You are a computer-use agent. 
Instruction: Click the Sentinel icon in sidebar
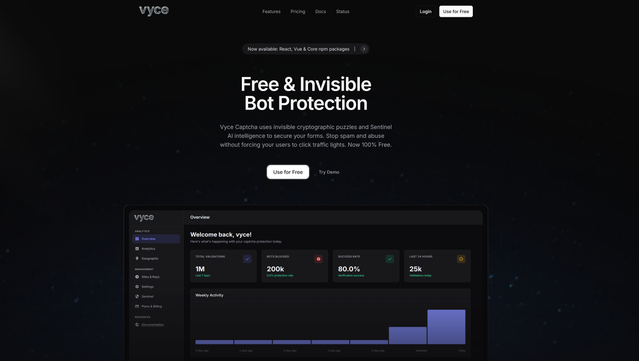coord(137,296)
